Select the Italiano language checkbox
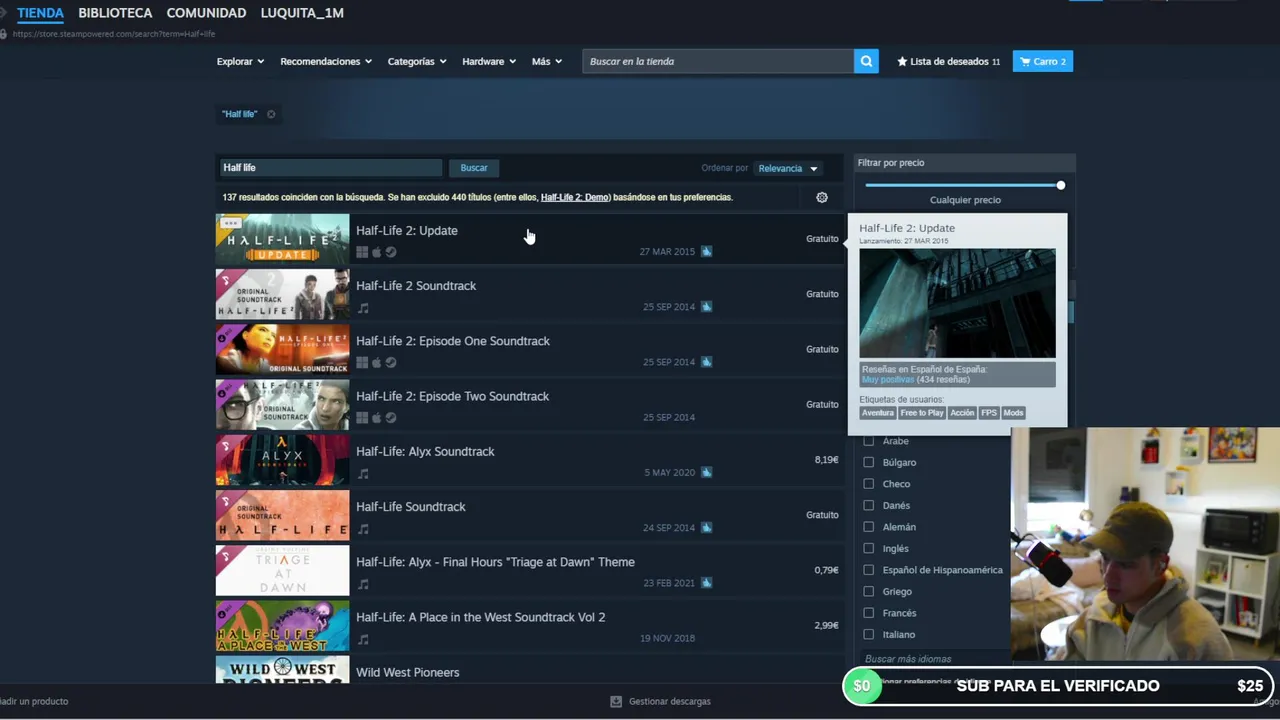This screenshot has height=720, width=1280. 868,634
